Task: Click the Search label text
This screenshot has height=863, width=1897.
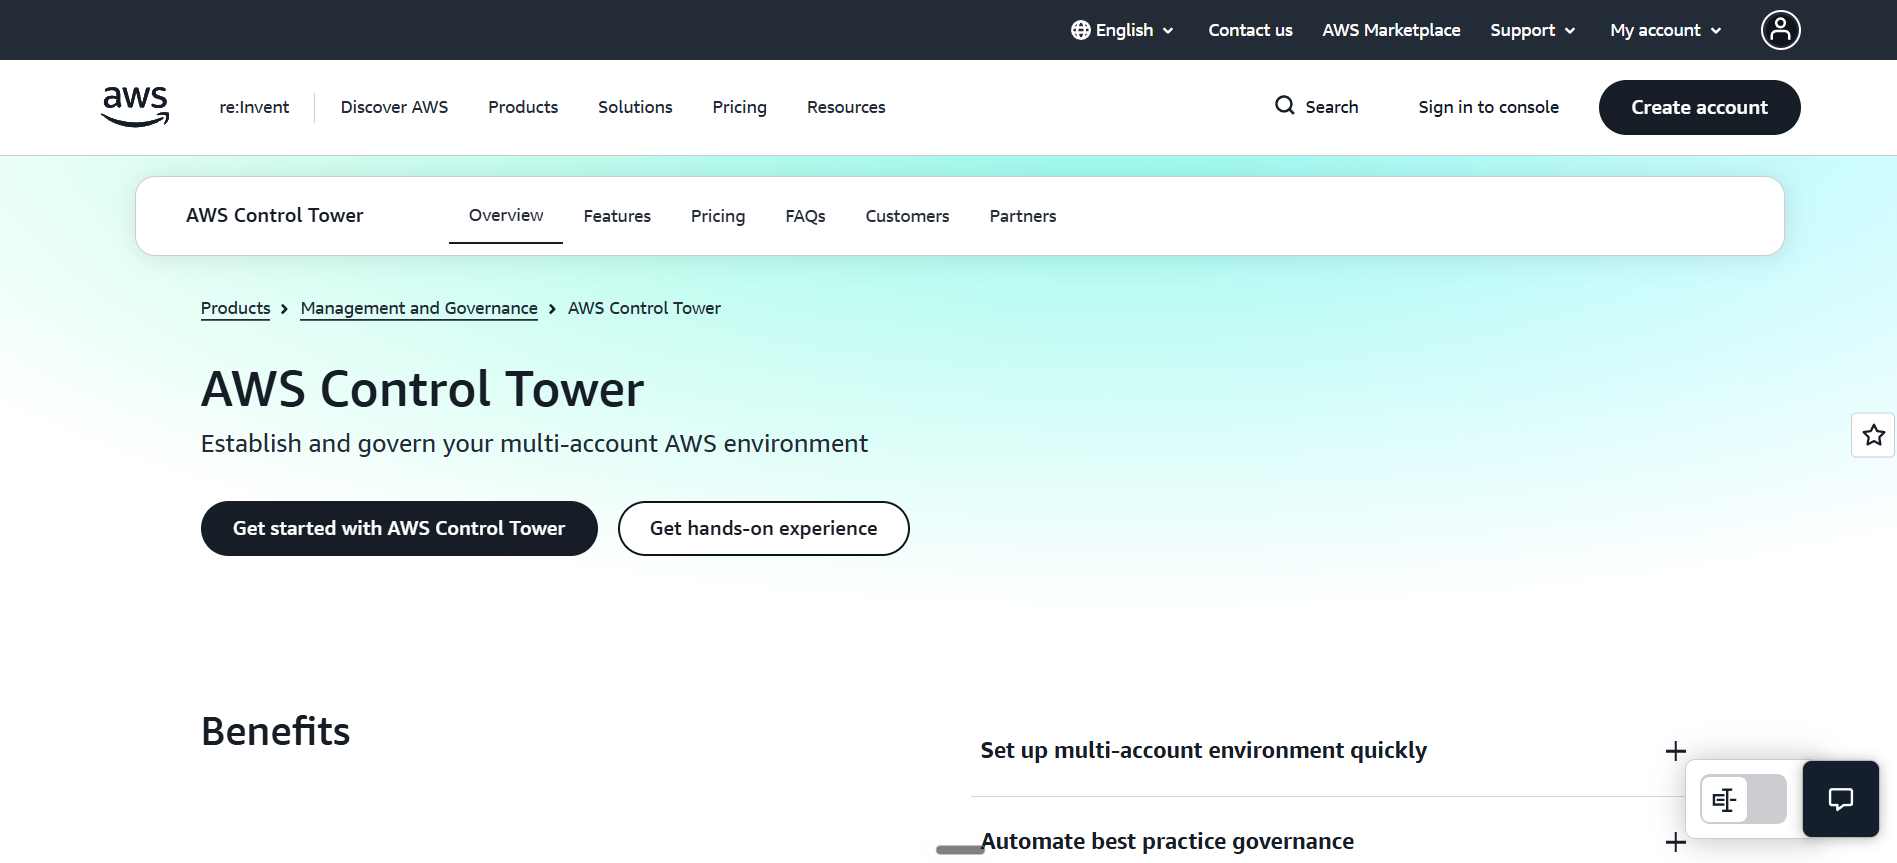Action: [x=1331, y=107]
